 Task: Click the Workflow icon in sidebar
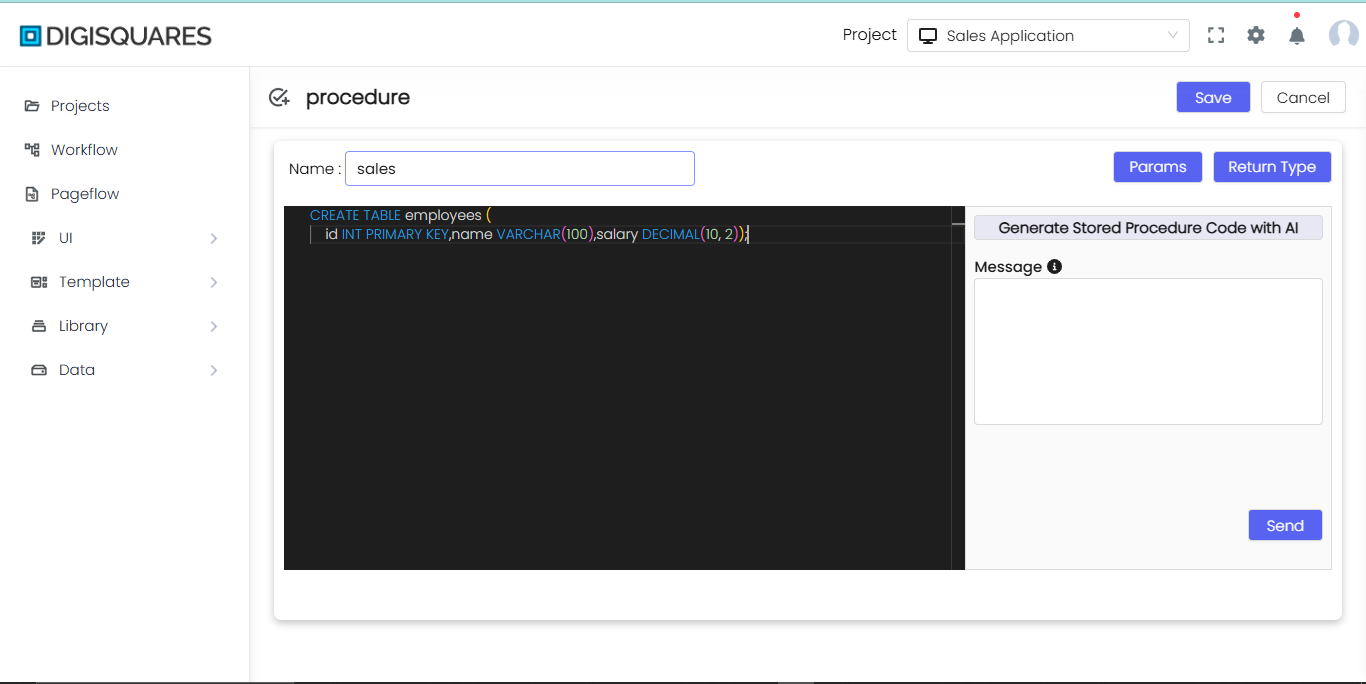tap(32, 150)
